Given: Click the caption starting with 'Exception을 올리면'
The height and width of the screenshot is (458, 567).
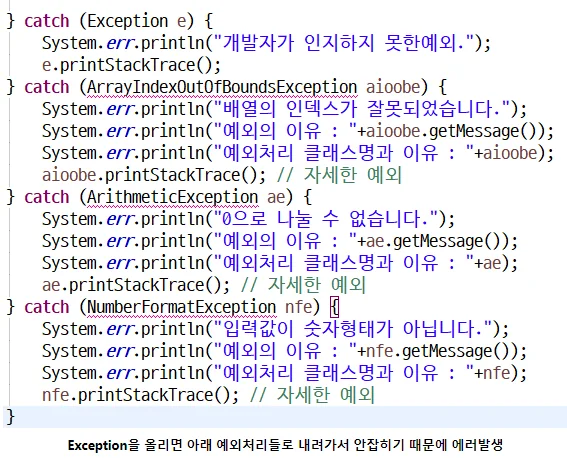Looking at the screenshot, I should [x=285, y=445].
